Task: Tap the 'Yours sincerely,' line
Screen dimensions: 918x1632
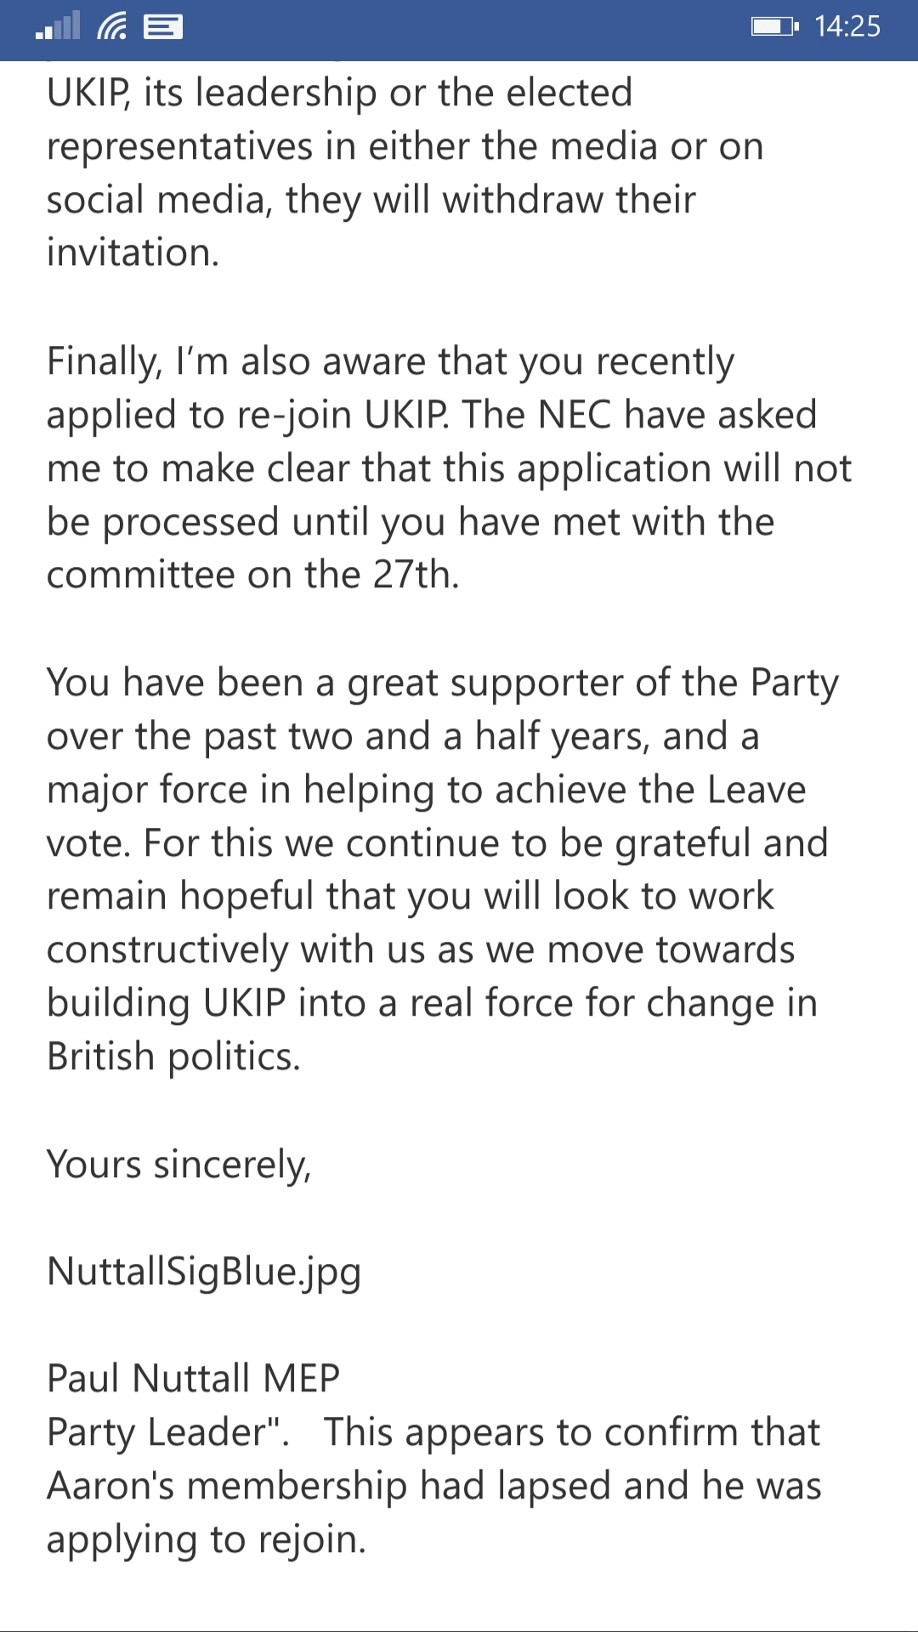Action: coord(179,1164)
